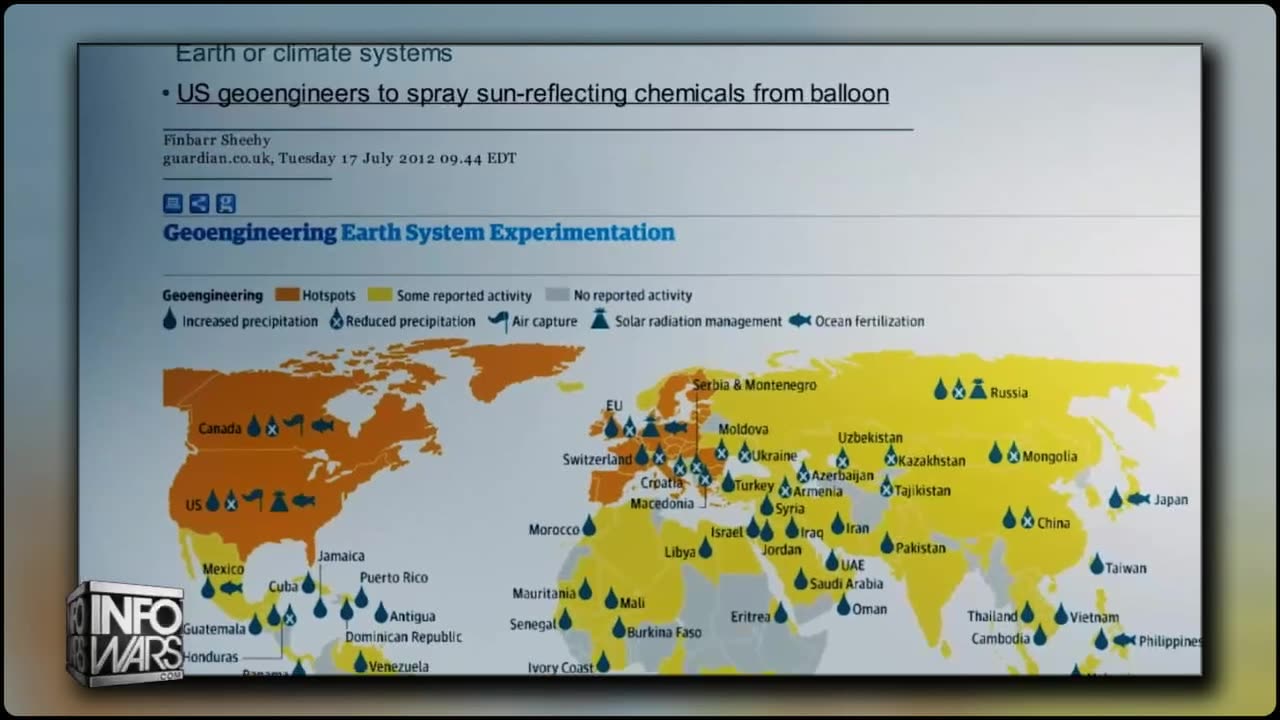Click the Finbarr Sheehy author name

(217, 140)
